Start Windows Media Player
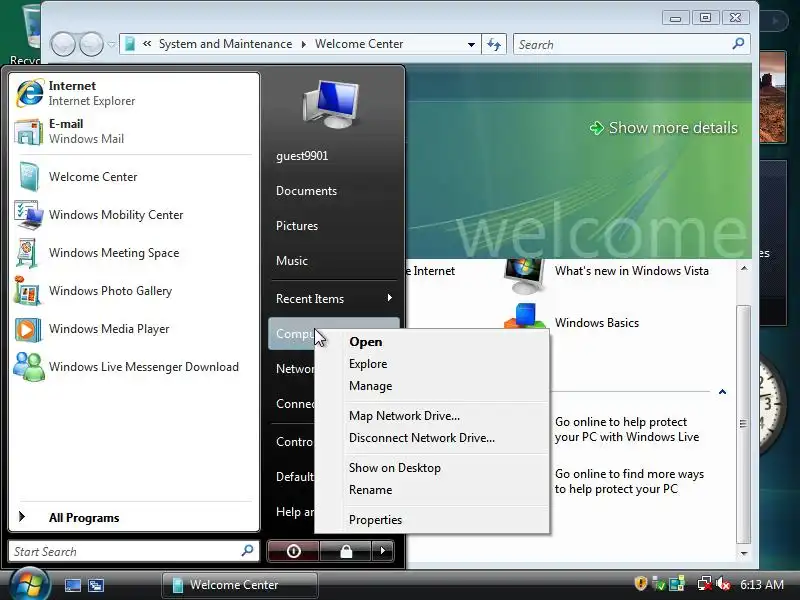 pyautogui.click(x=134, y=329)
